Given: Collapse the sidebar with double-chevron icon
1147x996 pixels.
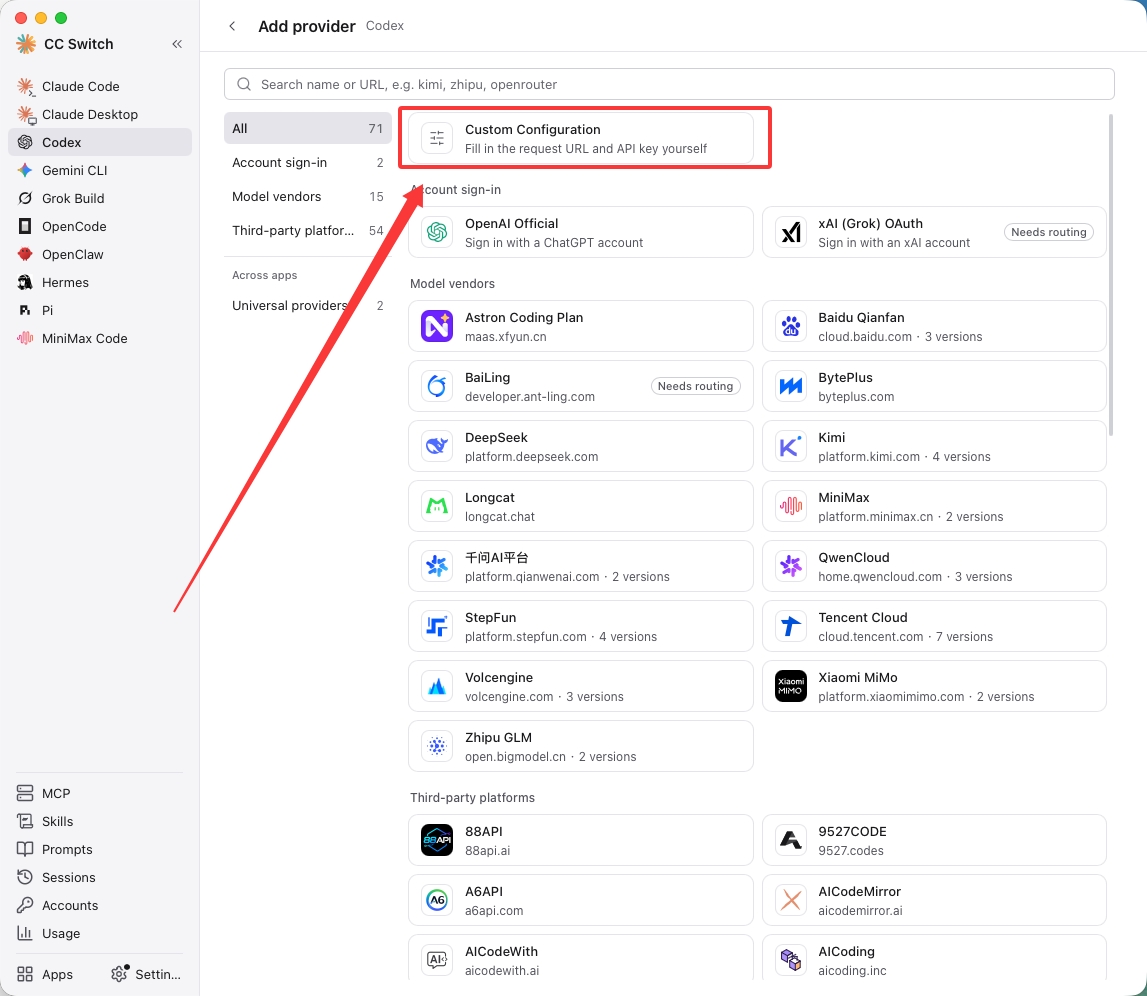Looking at the screenshot, I should point(177,44).
